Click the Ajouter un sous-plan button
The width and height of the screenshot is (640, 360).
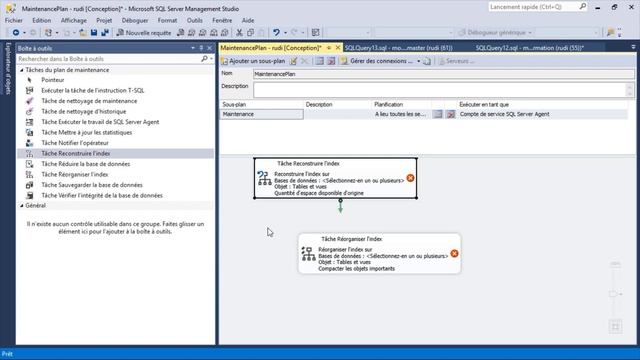[253, 61]
